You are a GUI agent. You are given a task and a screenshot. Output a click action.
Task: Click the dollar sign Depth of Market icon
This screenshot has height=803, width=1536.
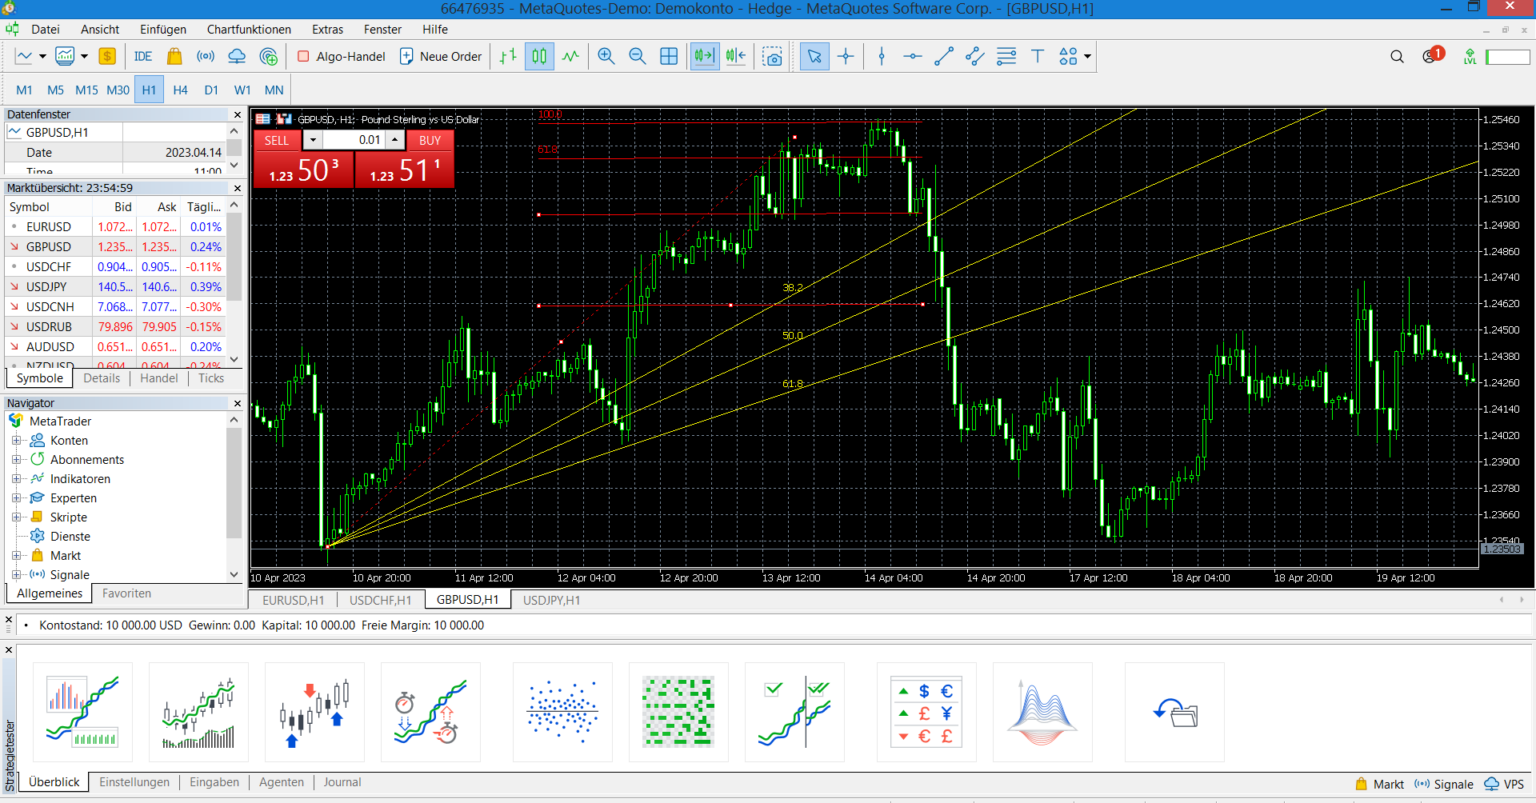(x=107, y=56)
